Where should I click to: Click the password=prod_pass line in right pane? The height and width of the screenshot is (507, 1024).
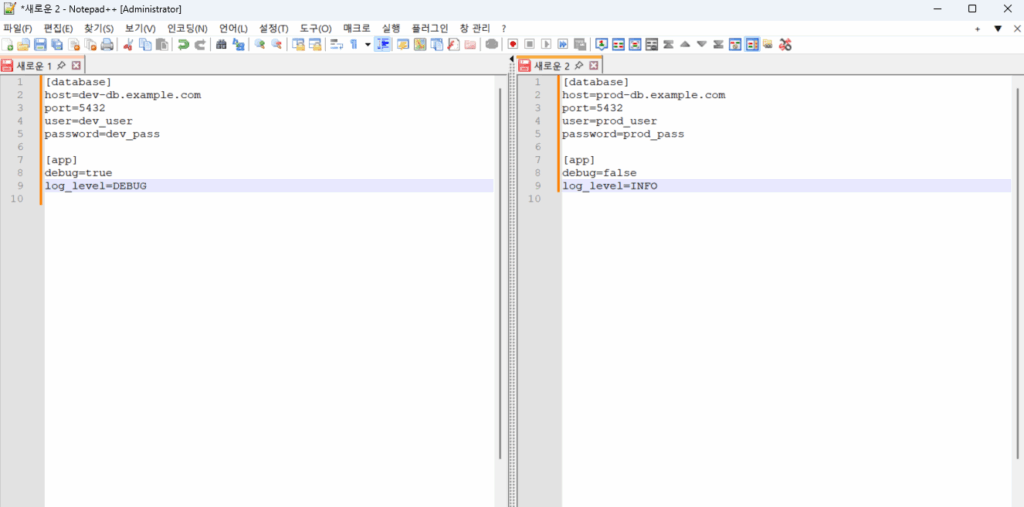click(x=623, y=134)
